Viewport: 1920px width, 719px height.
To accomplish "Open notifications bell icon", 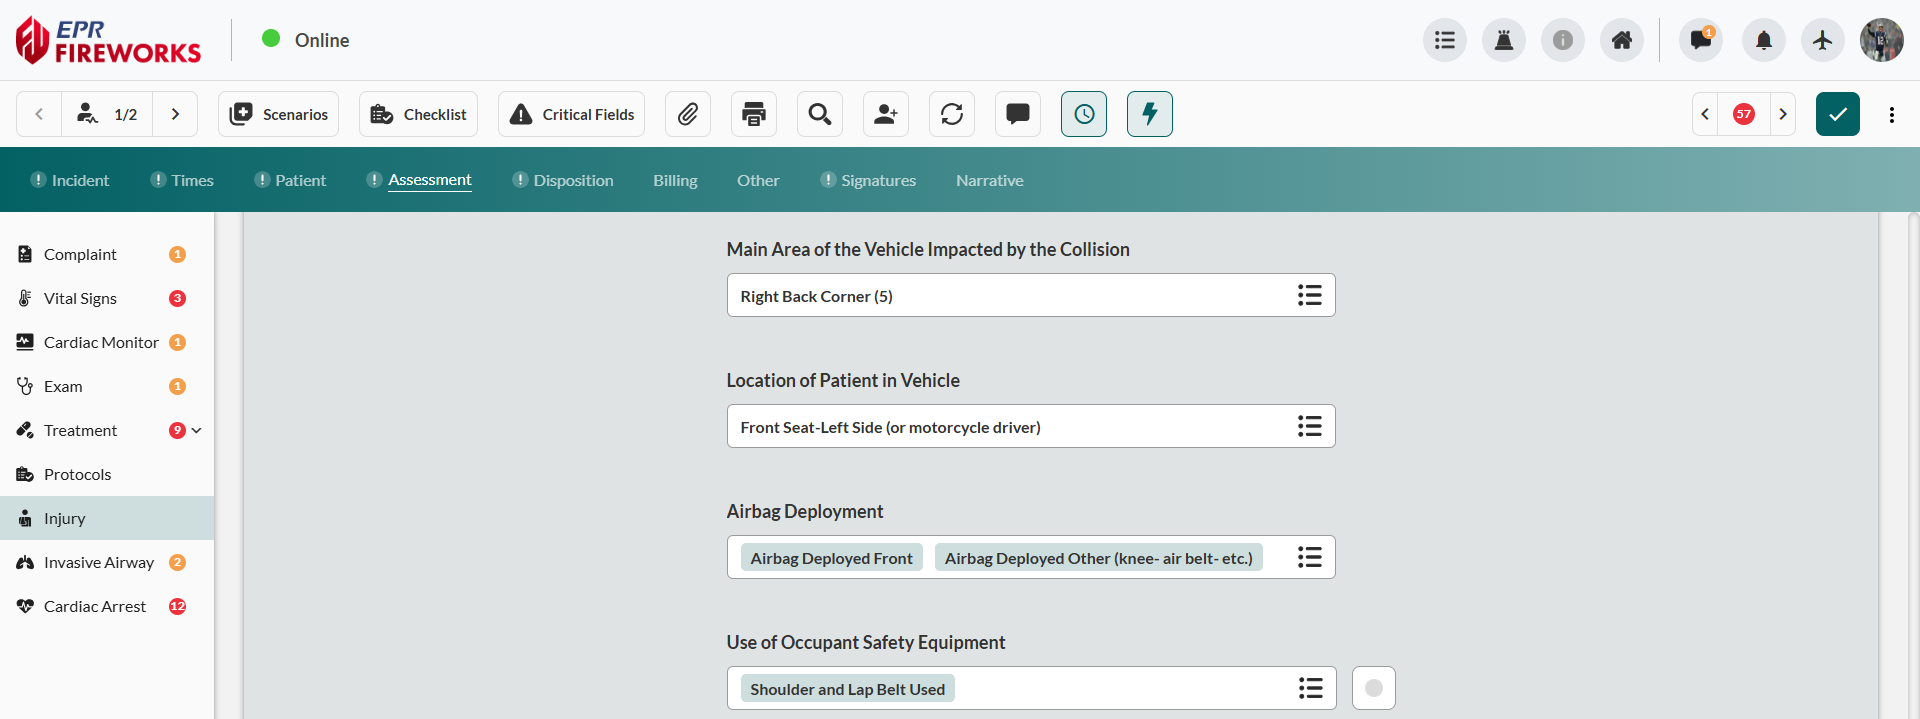I will 1764,40.
